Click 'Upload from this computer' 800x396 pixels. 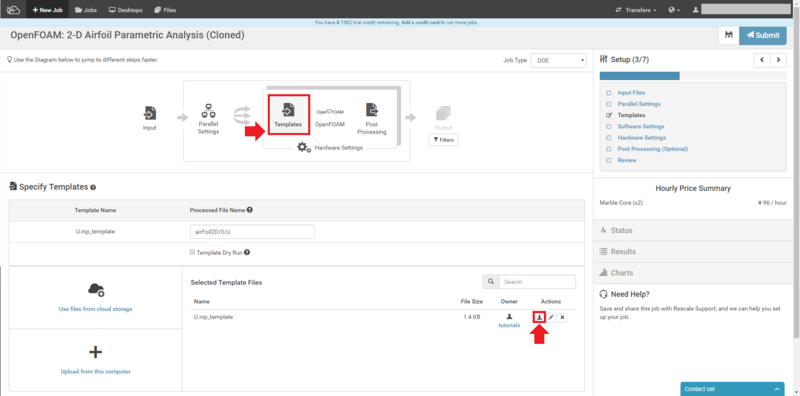tap(95, 372)
